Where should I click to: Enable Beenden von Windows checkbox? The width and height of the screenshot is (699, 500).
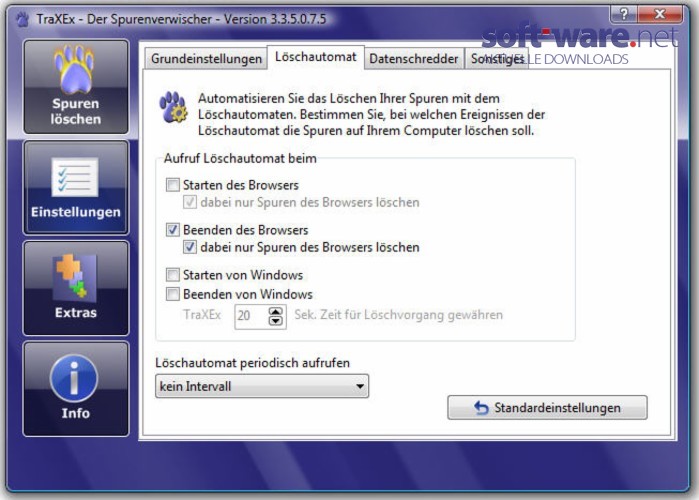tap(173, 294)
